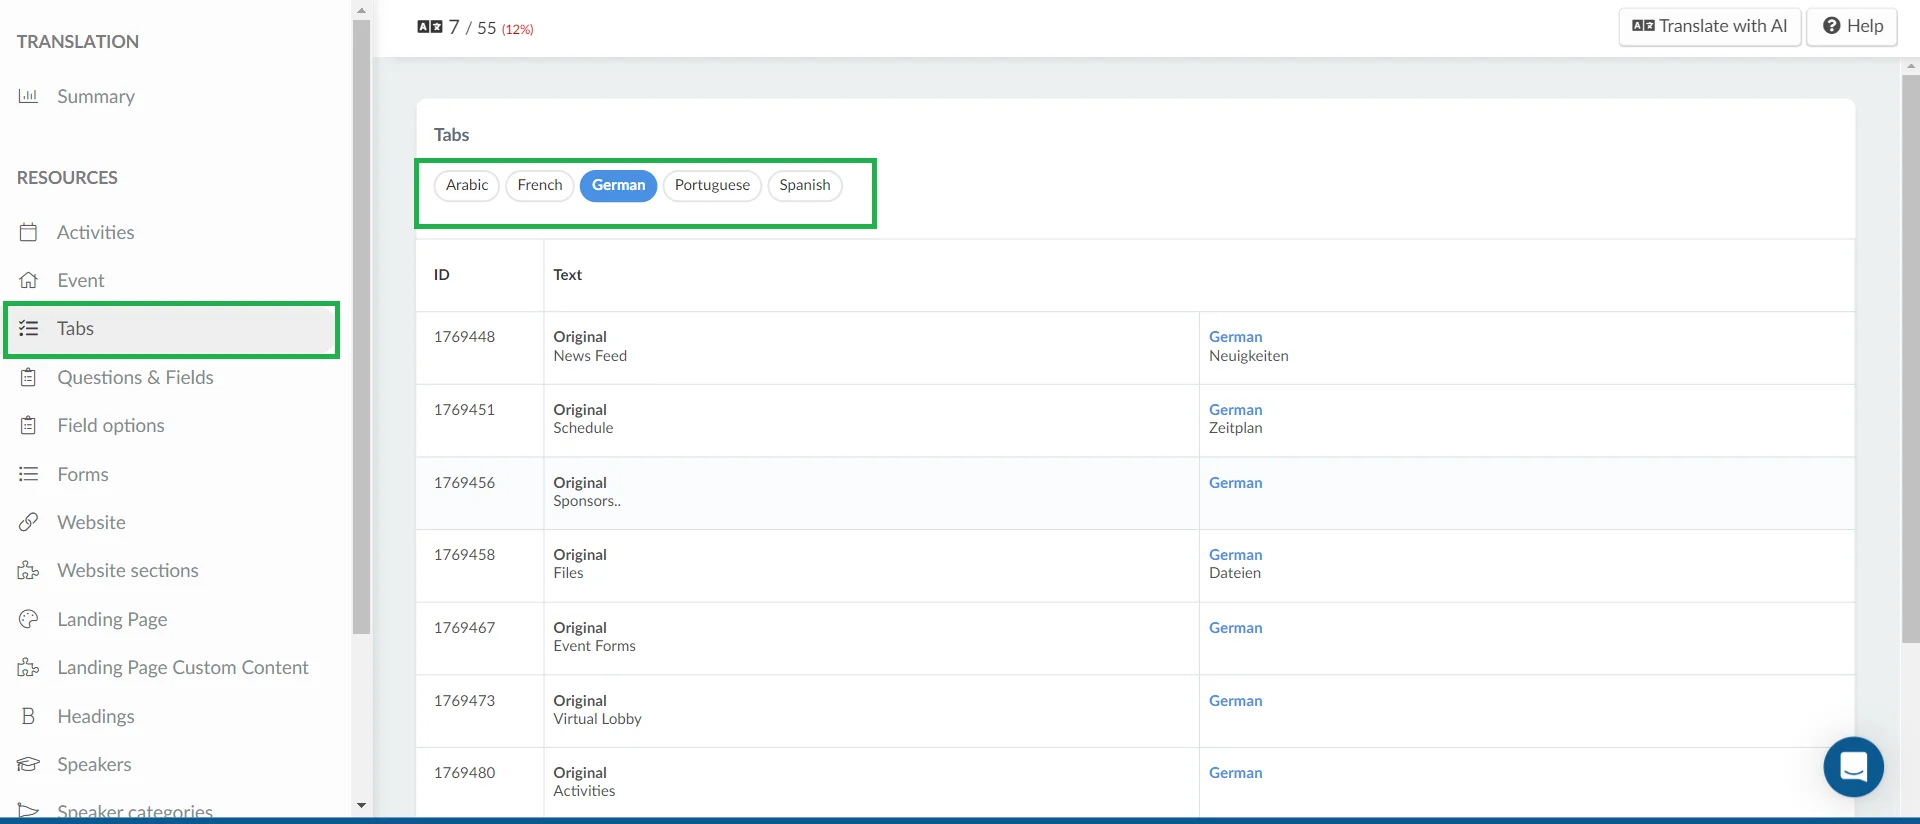Open Summary in the sidebar
This screenshot has width=1920, height=824.
pos(96,96)
